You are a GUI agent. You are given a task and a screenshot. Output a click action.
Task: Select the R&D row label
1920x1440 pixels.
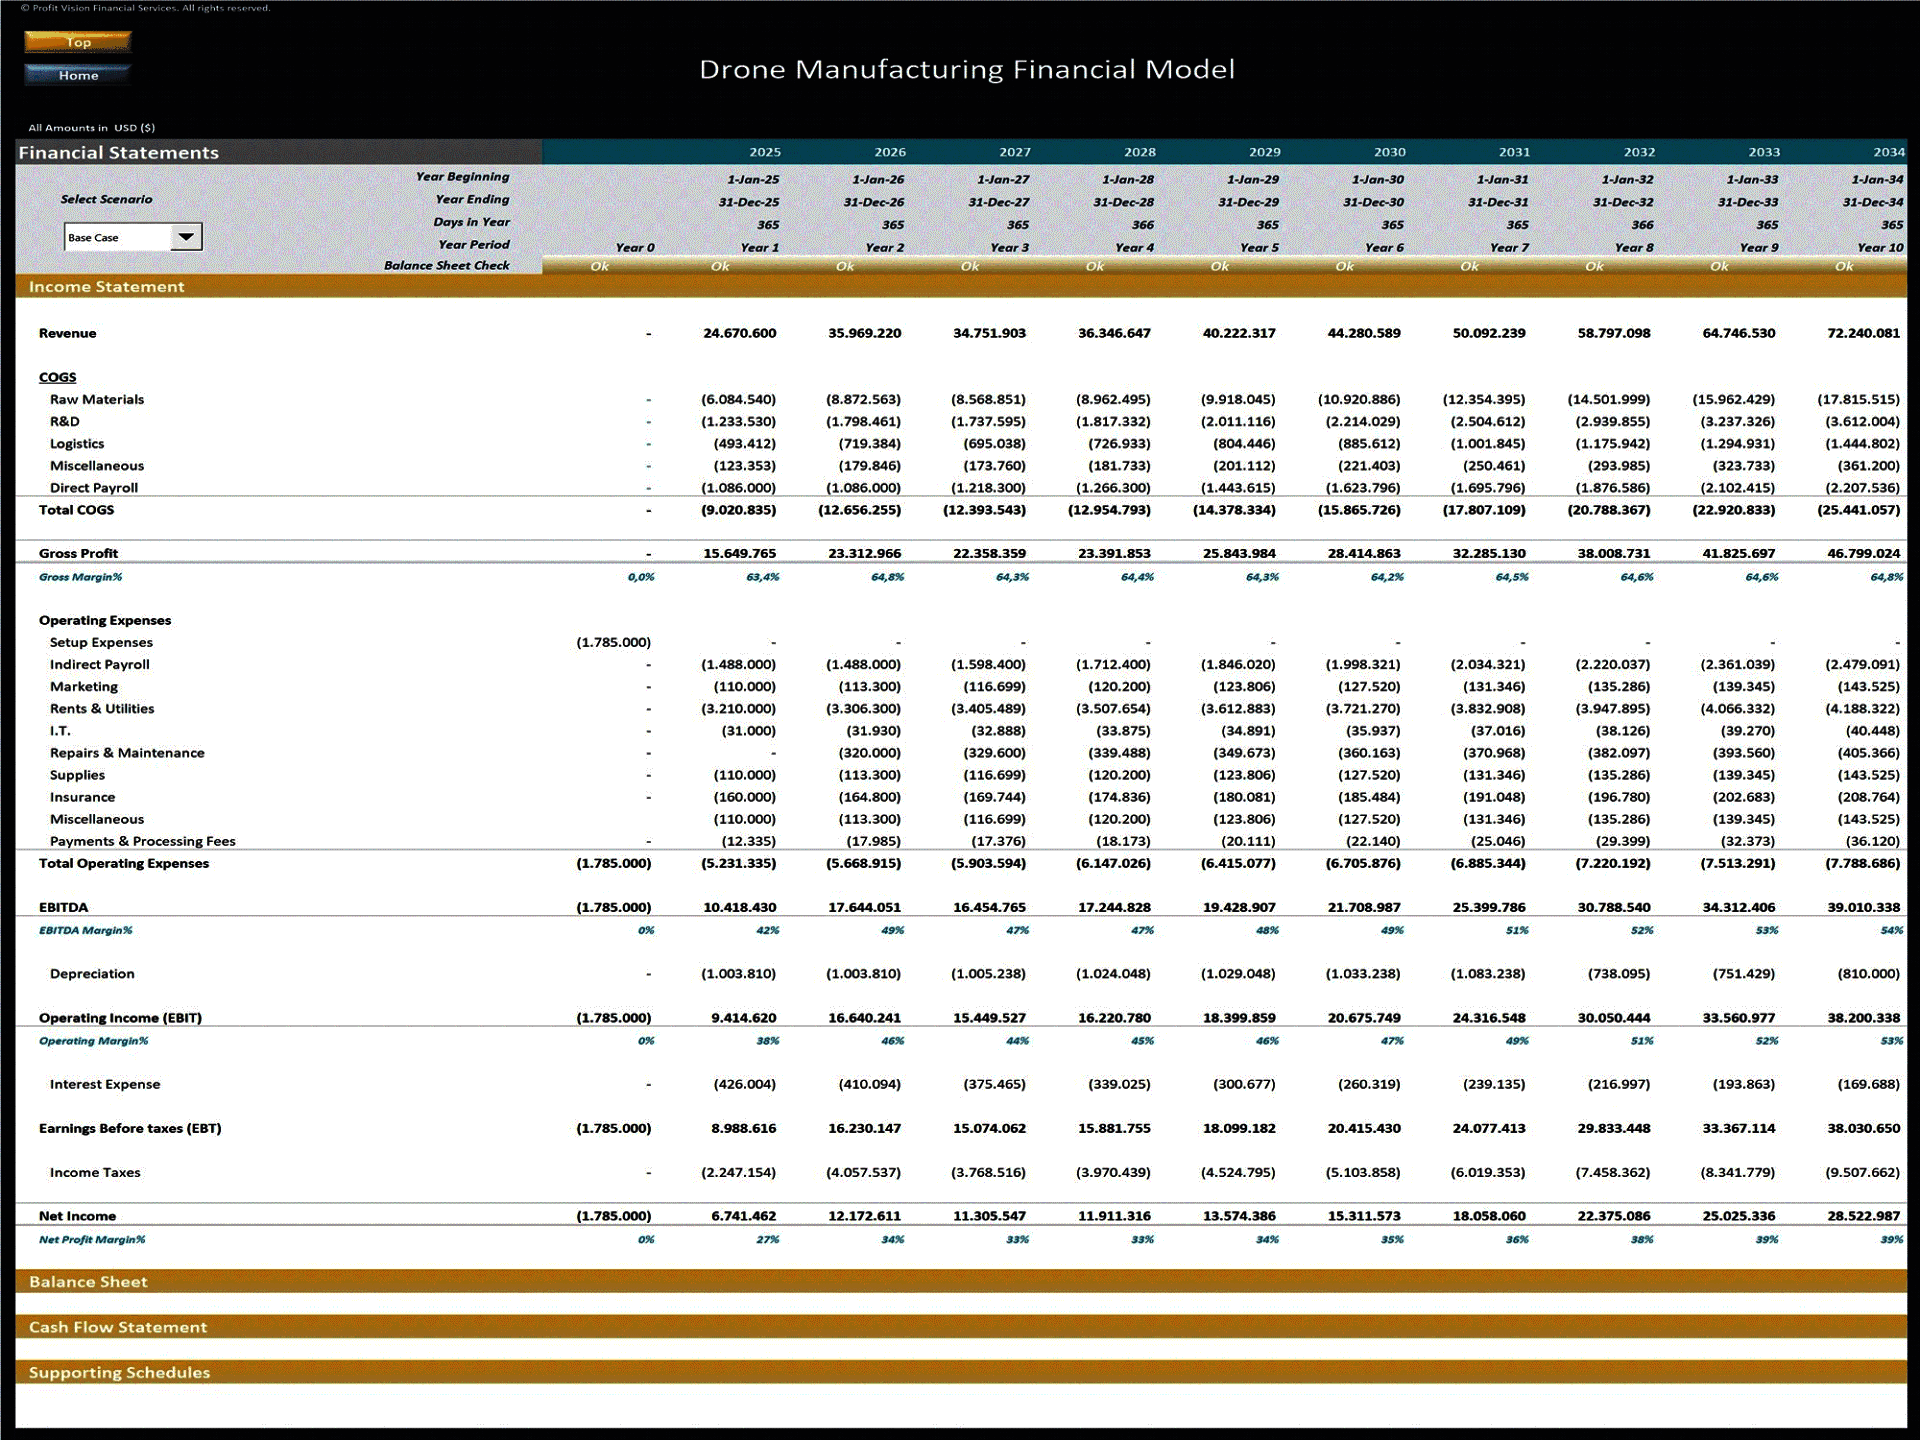pyautogui.click(x=65, y=421)
